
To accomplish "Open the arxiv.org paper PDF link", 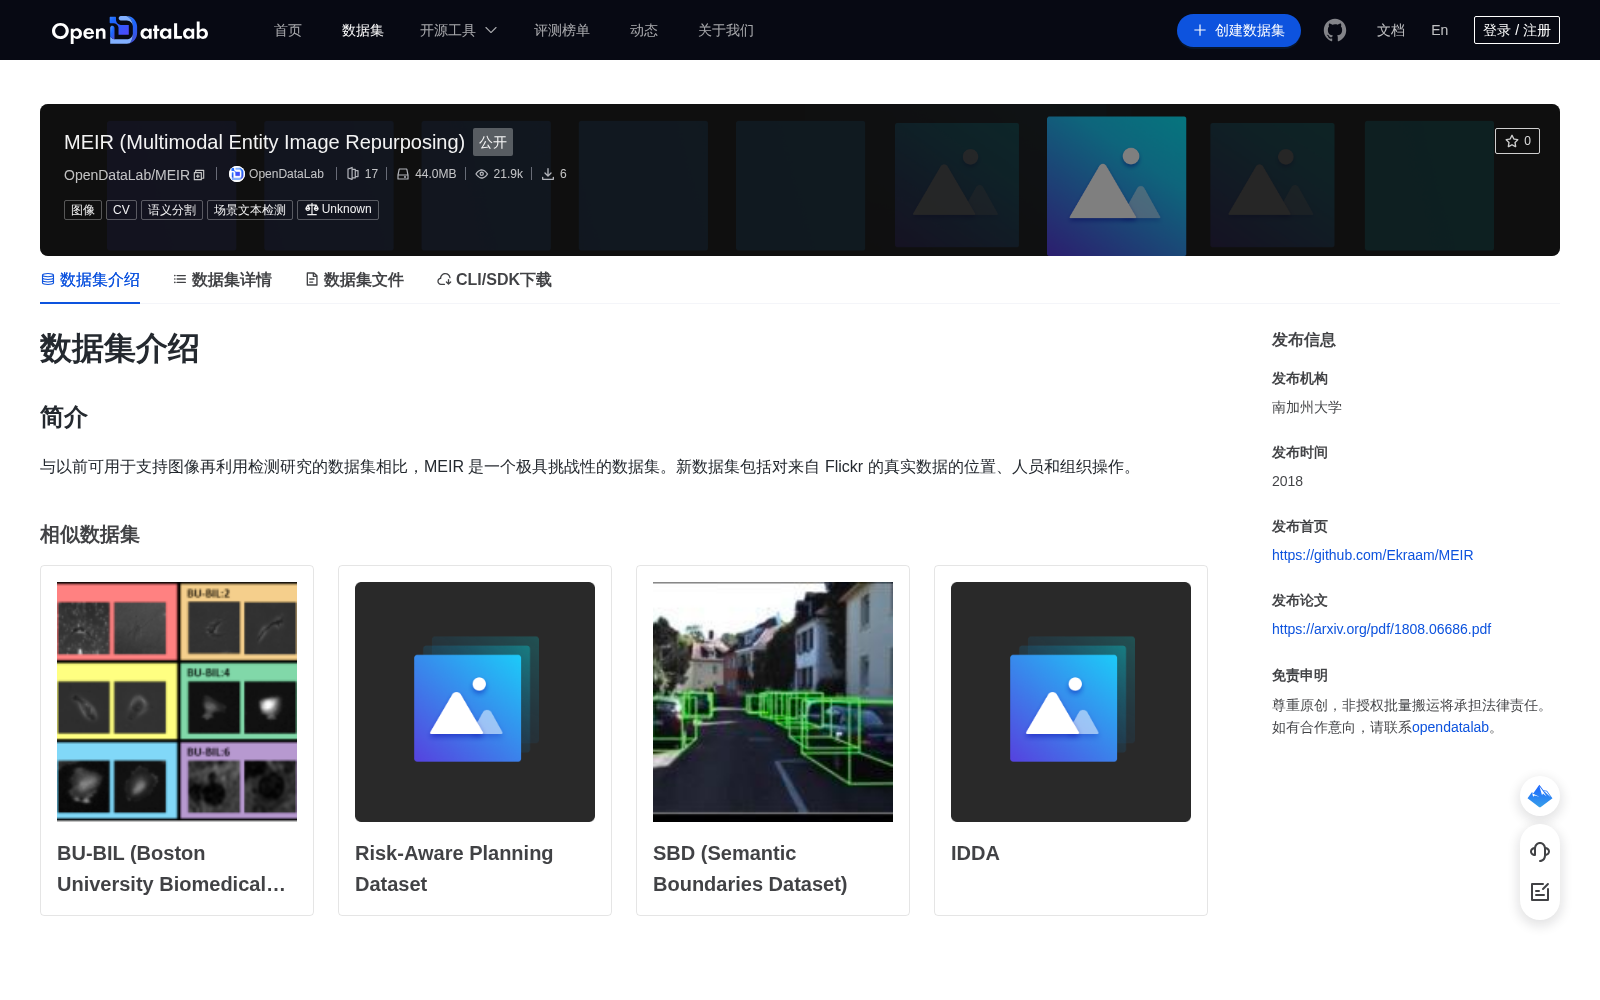I will (x=1381, y=629).
